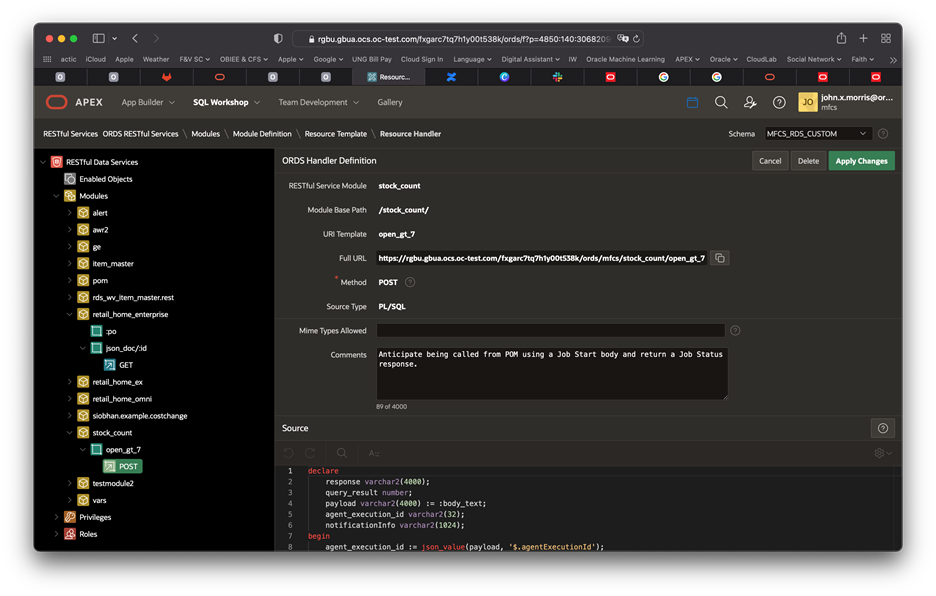Open the search icon in the APEX header
Screen dimensions: 936x596
[720, 101]
